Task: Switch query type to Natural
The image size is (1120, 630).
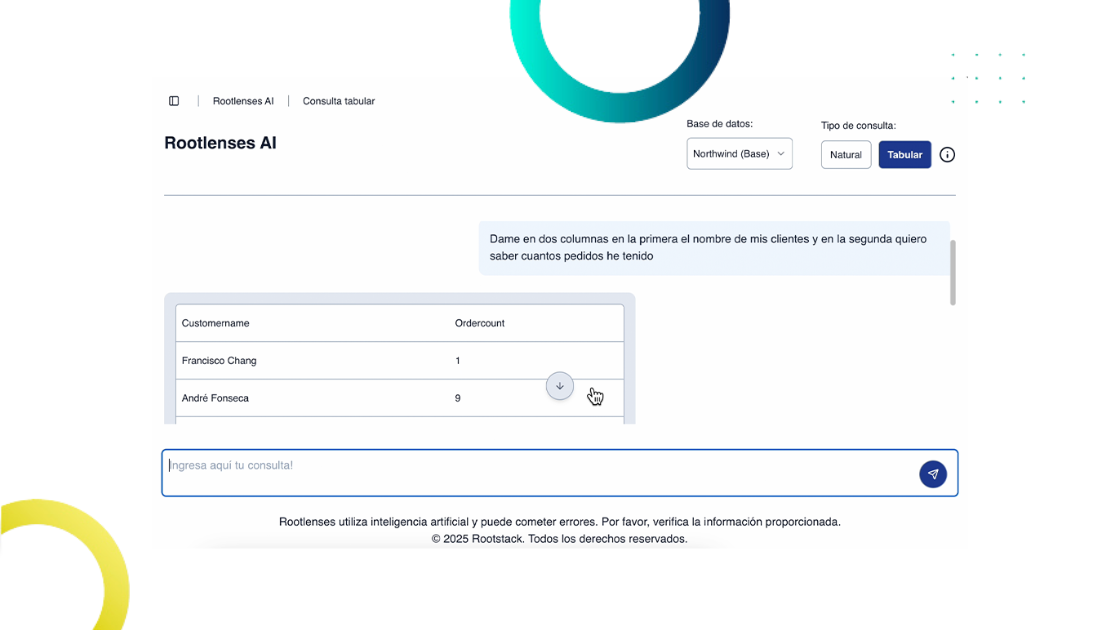Action: (x=846, y=154)
